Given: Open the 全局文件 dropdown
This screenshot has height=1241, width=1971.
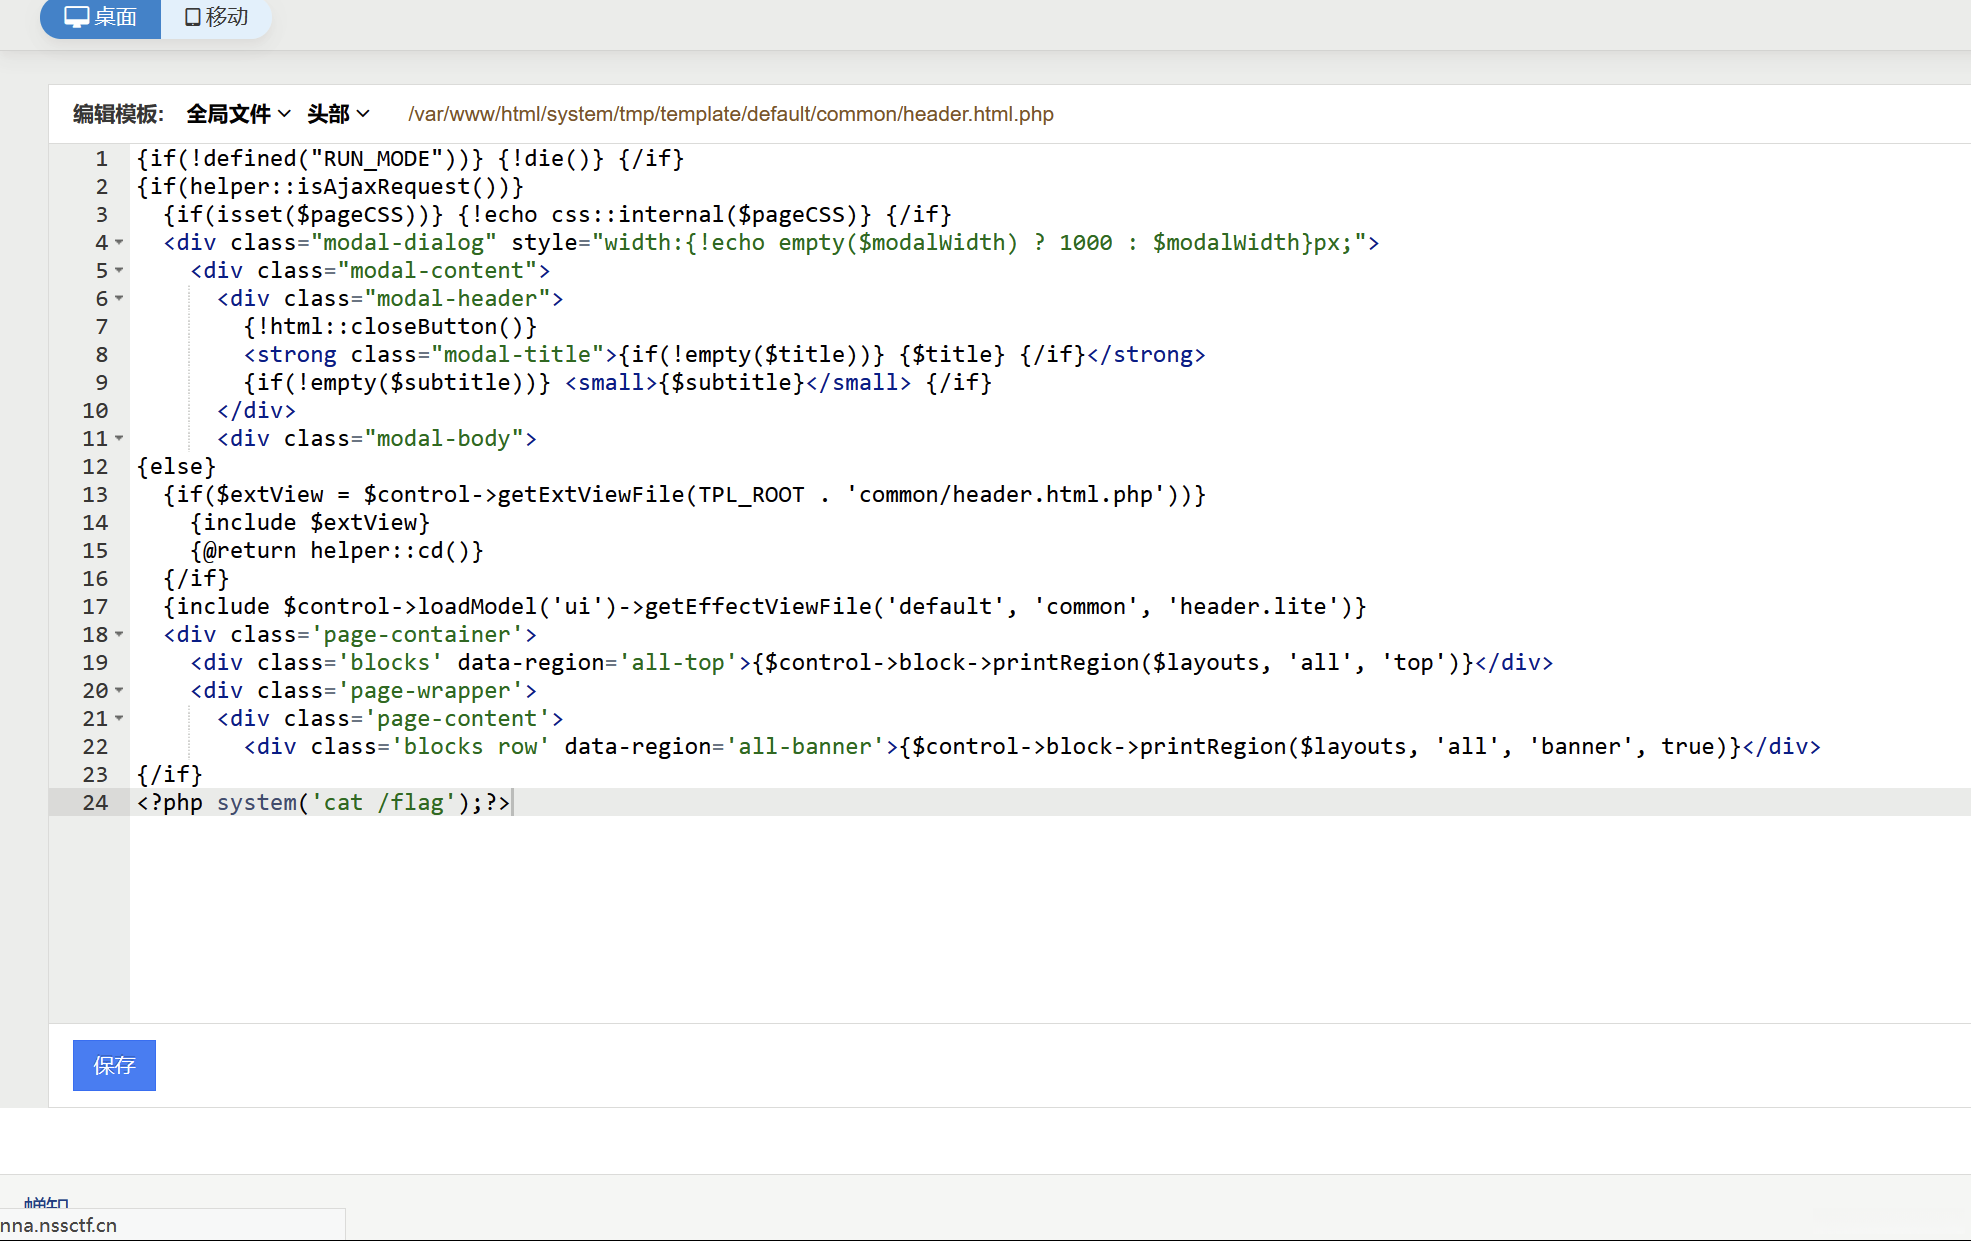Looking at the screenshot, I should coord(238,114).
